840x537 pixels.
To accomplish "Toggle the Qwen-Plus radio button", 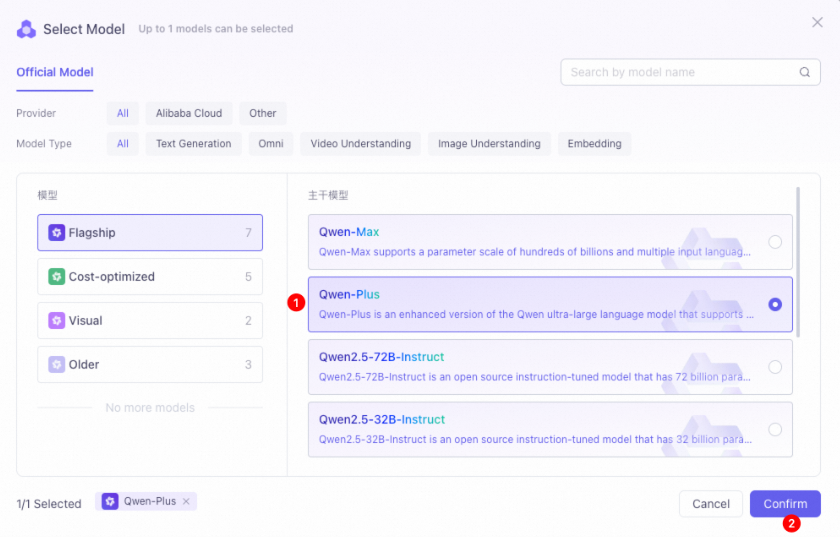I will (x=775, y=304).
